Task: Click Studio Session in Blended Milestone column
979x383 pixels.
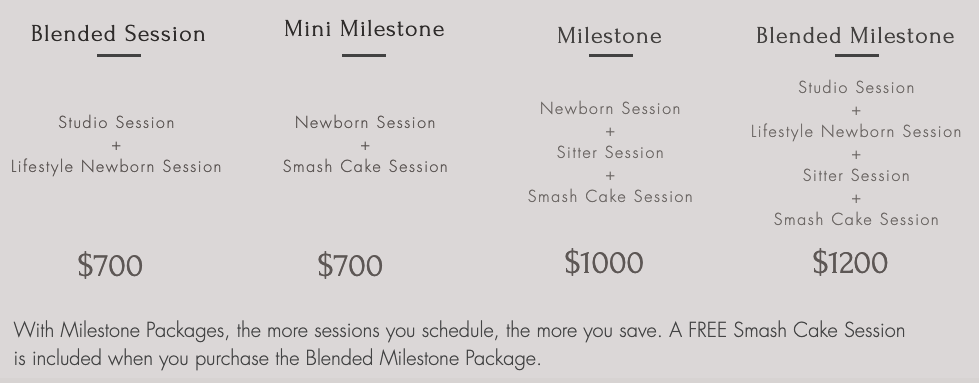Action: click(x=856, y=87)
